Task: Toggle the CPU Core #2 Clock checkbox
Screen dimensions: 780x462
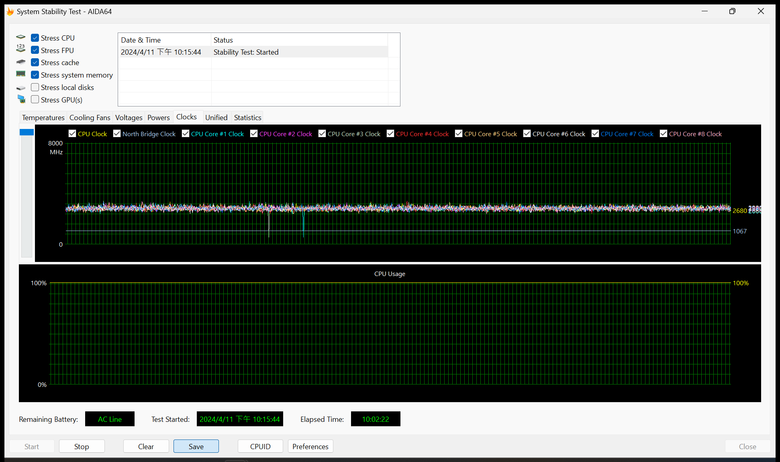Action: click(254, 134)
